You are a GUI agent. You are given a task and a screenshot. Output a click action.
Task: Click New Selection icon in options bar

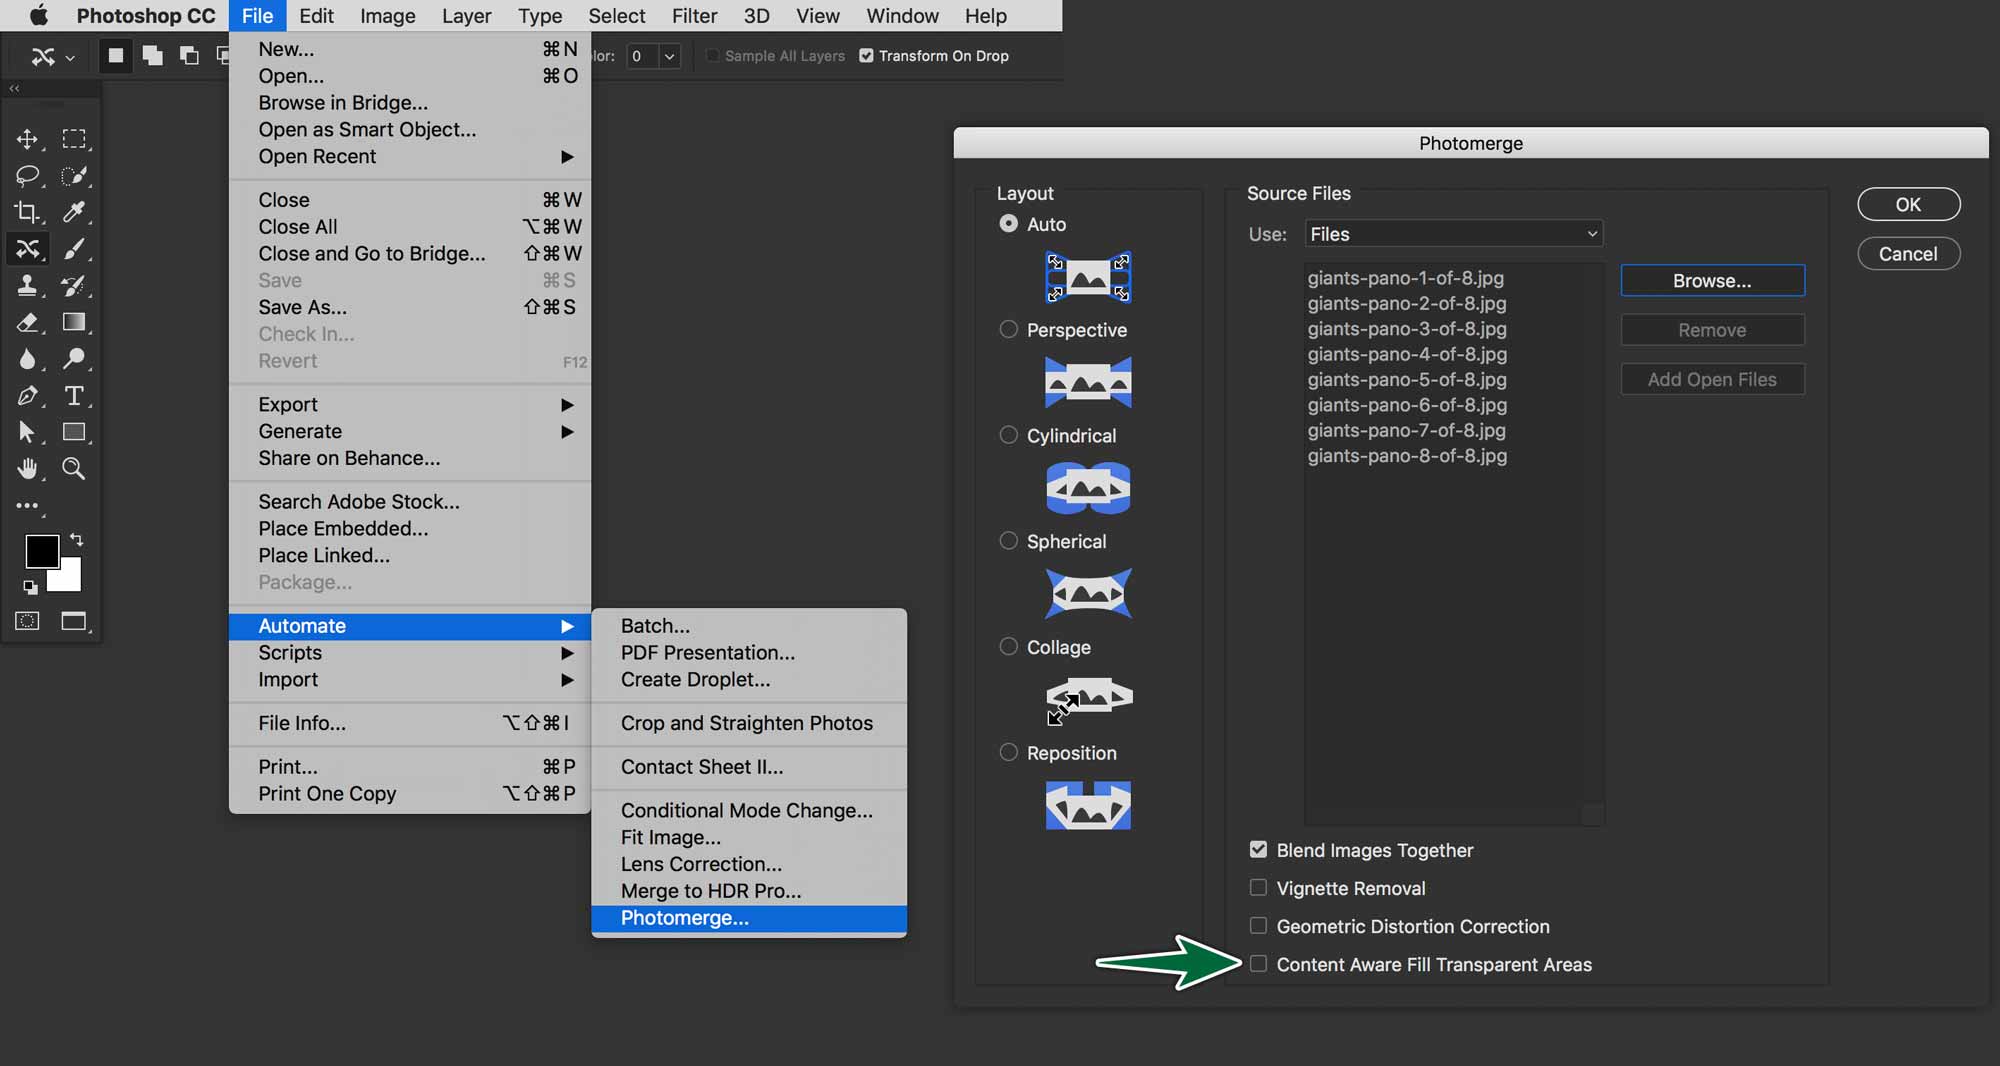[116, 56]
